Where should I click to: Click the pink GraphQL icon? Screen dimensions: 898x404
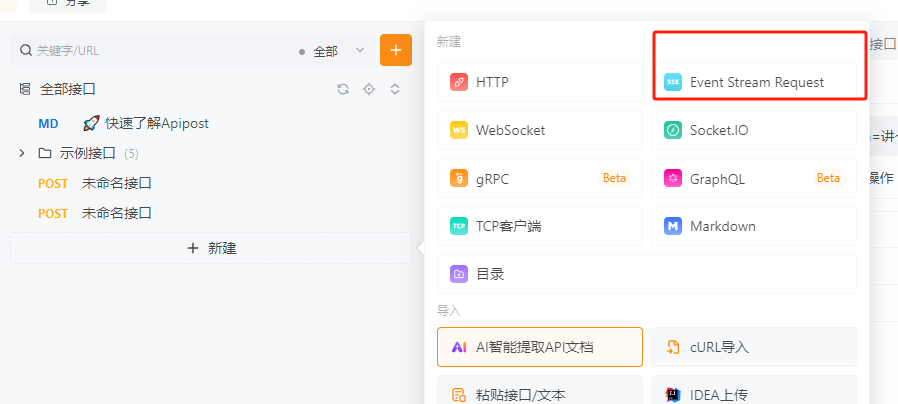673,178
